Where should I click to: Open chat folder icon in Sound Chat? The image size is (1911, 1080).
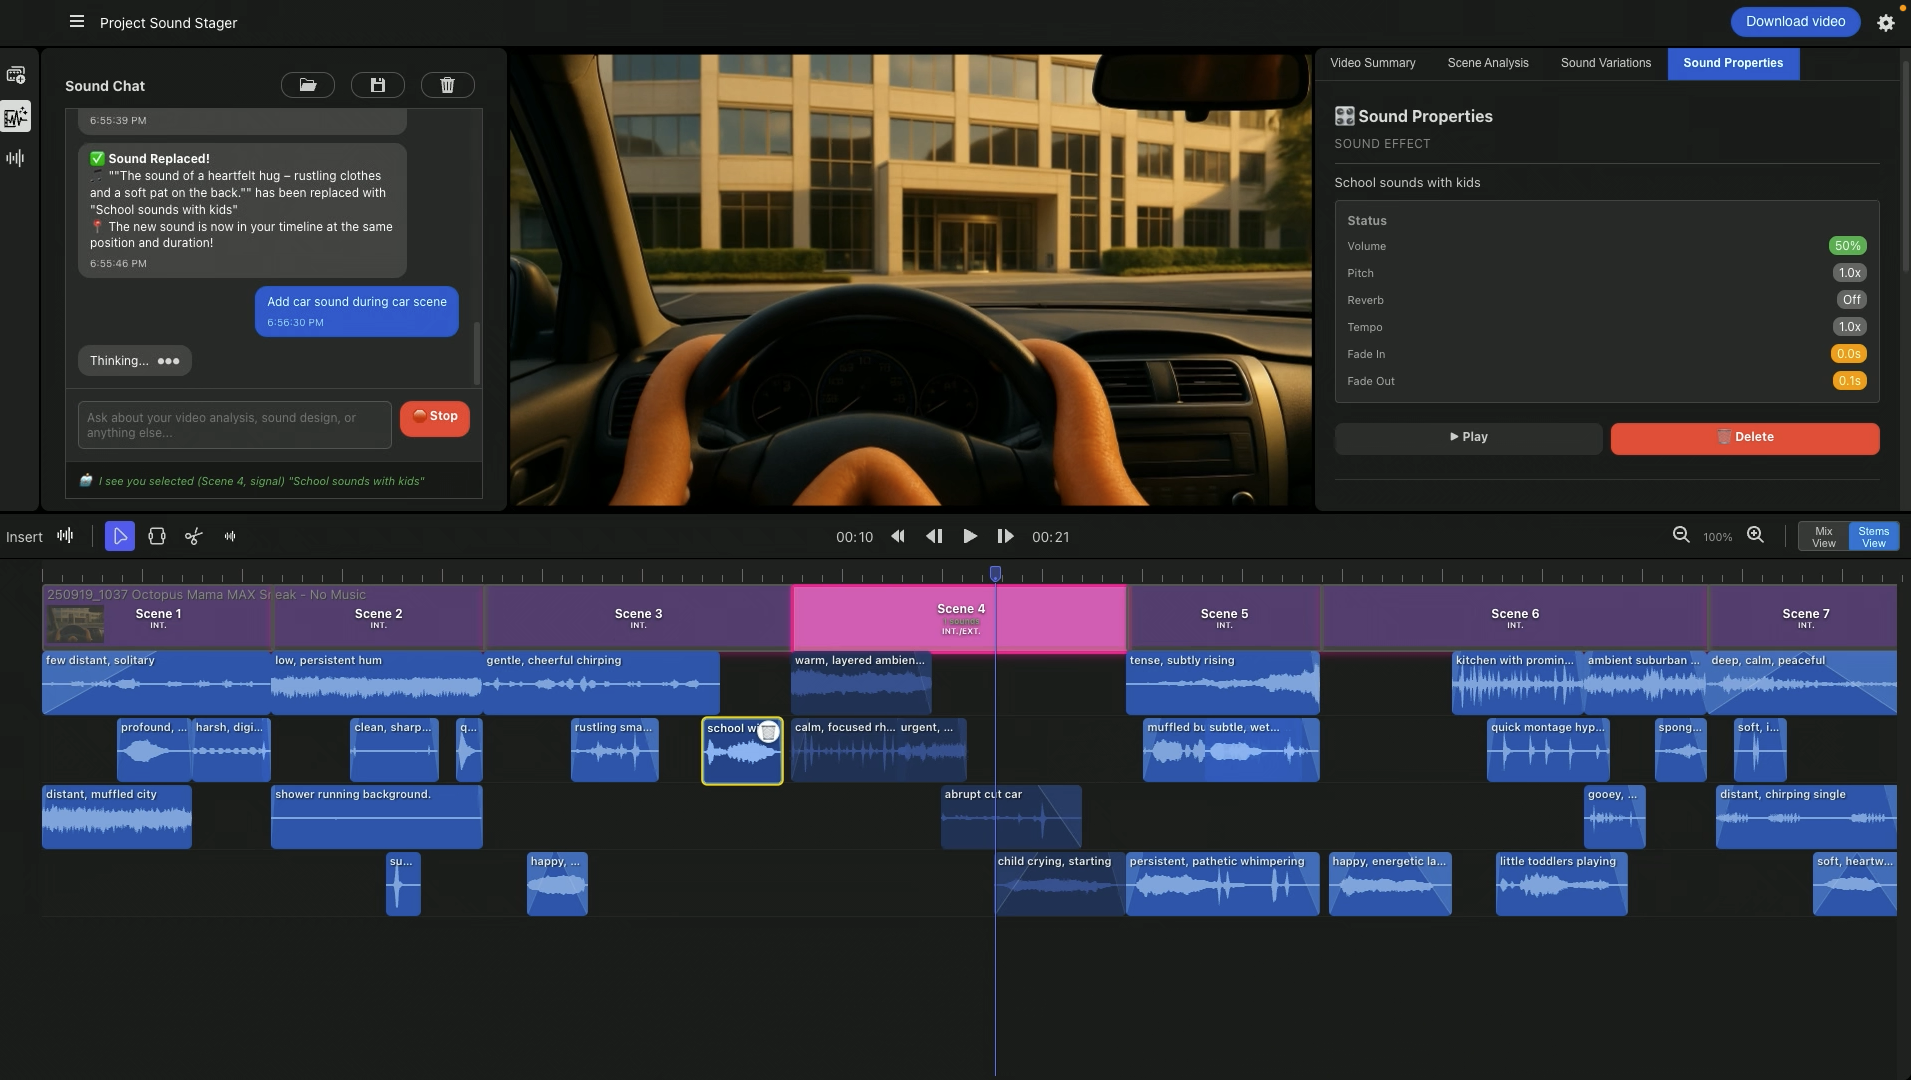(307, 86)
